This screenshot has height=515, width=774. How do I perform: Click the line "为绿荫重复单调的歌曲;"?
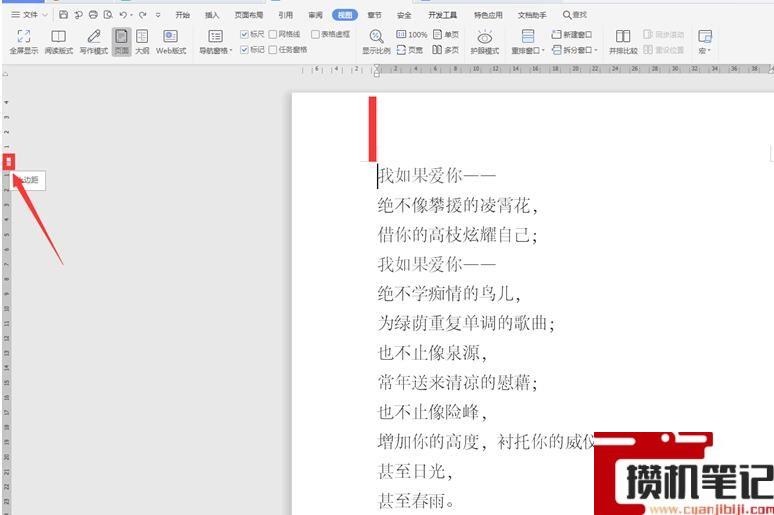(x=466, y=323)
